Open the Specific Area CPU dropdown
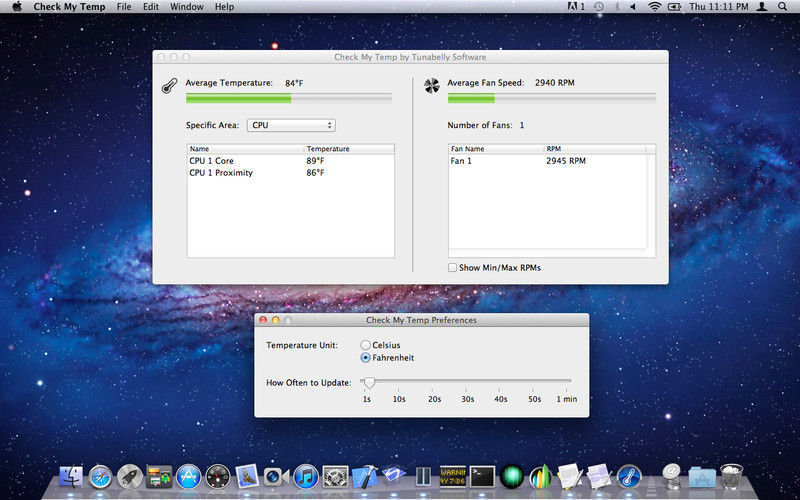 [x=291, y=125]
